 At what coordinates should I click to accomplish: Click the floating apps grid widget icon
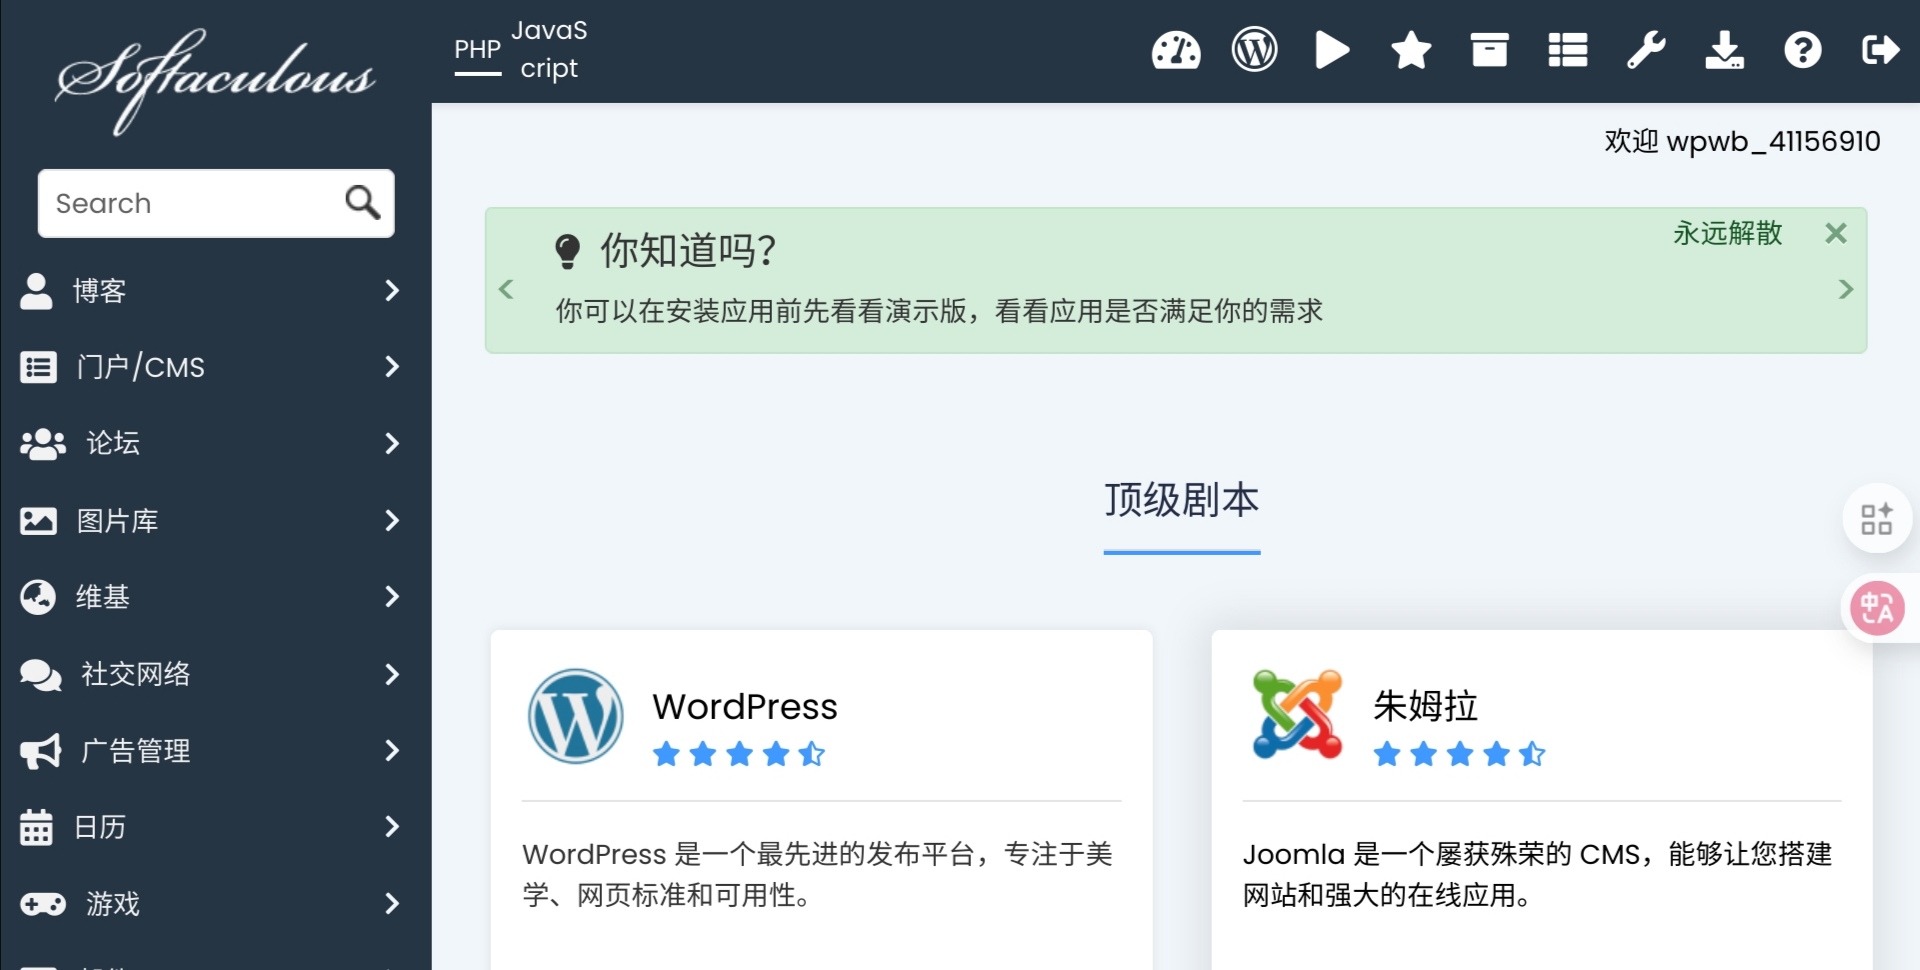(x=1877, y=519)
